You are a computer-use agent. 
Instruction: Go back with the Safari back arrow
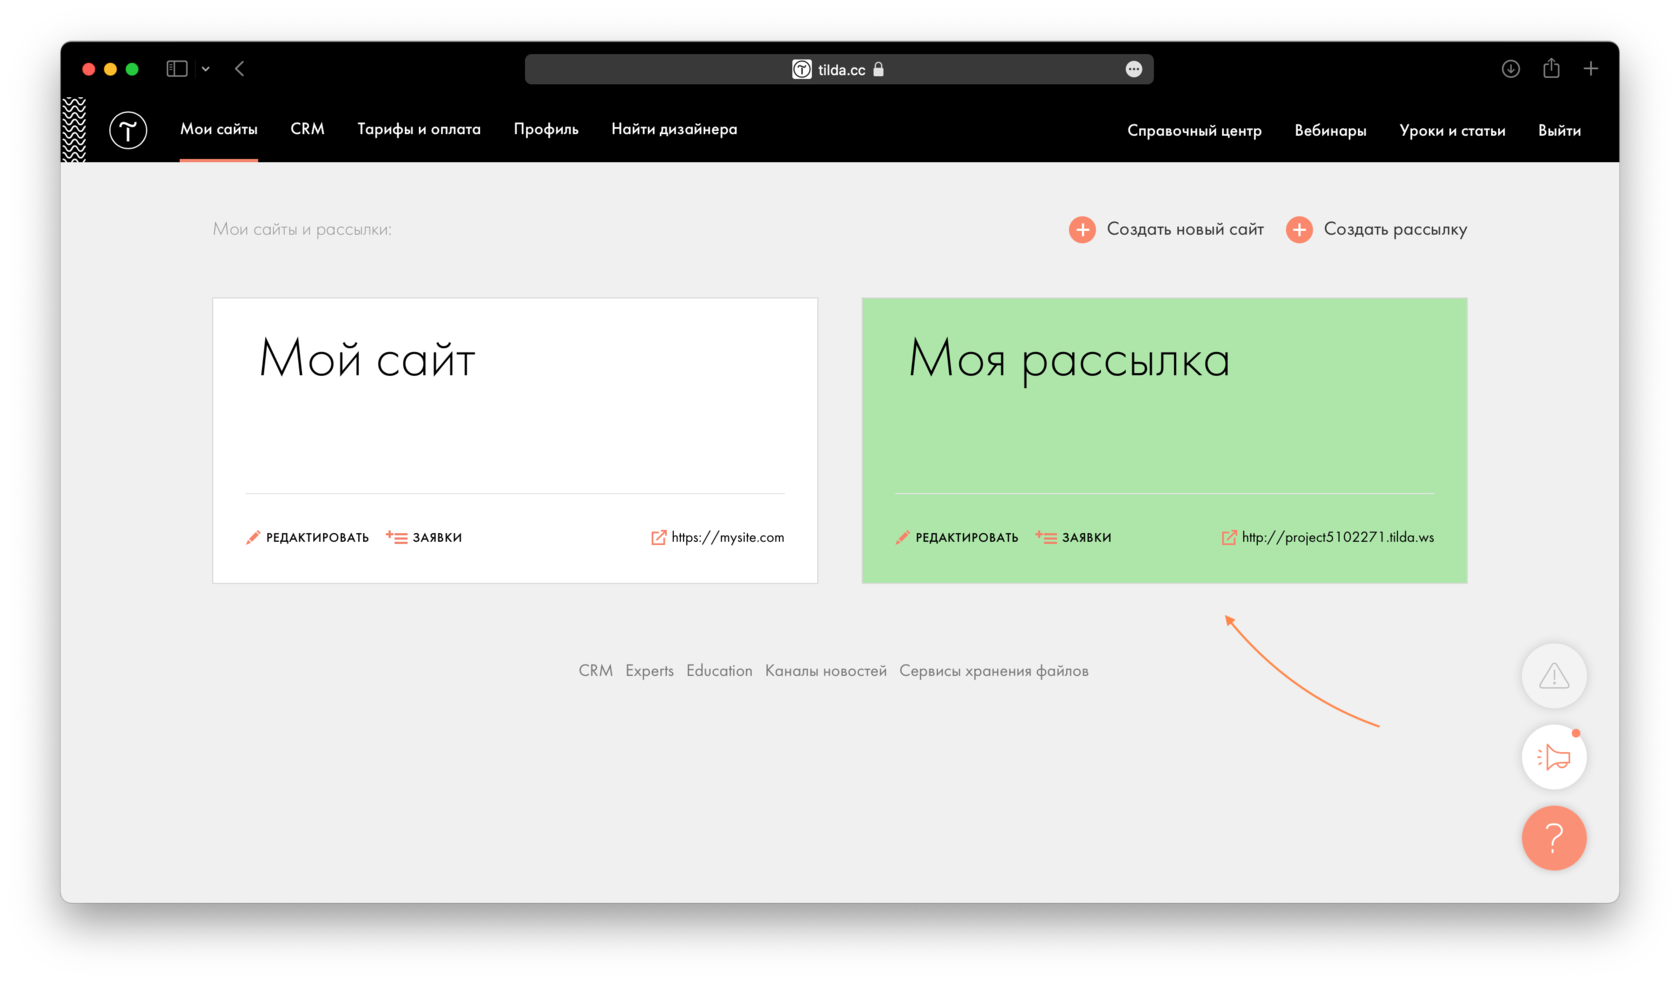point(240,69)
